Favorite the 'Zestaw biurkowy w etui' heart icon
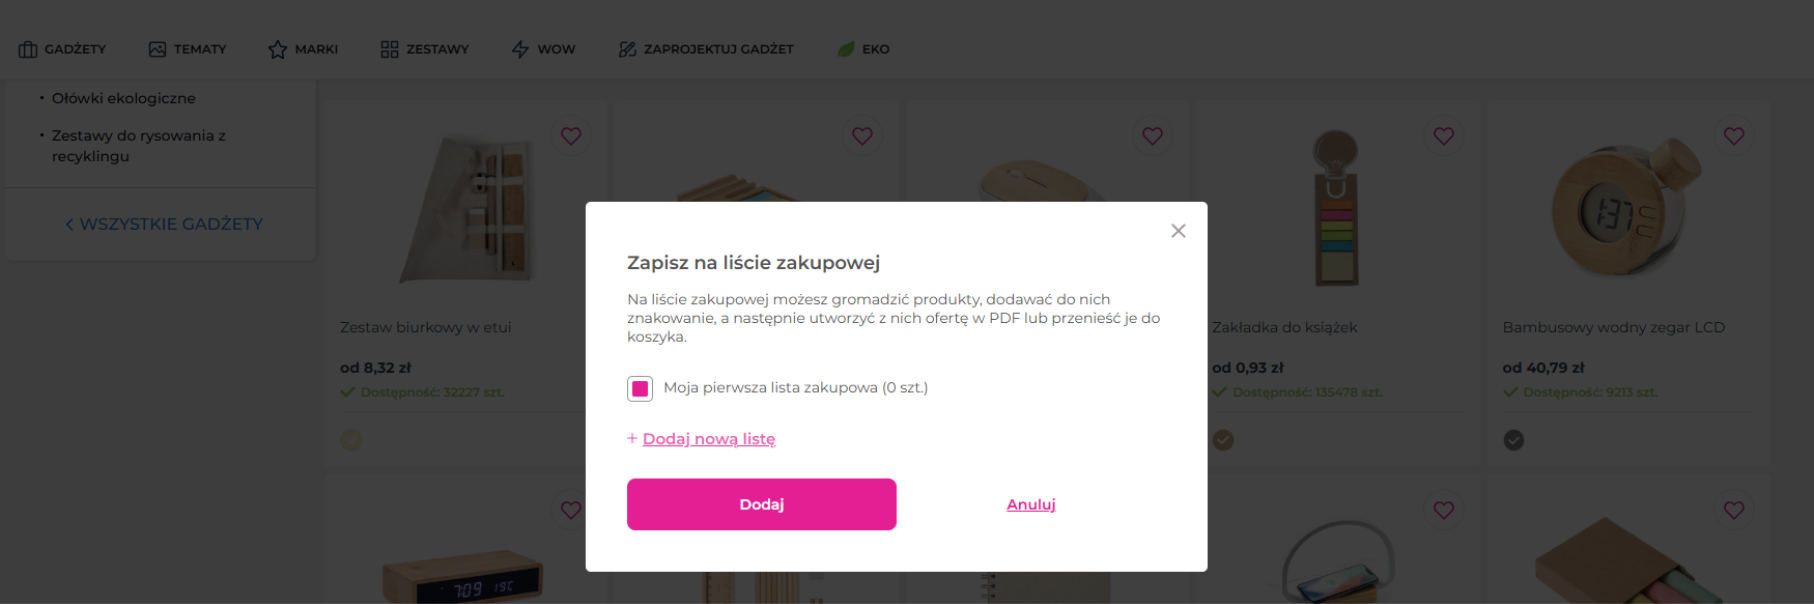Screen dimensions: 1814x604 tap(571, 136)
